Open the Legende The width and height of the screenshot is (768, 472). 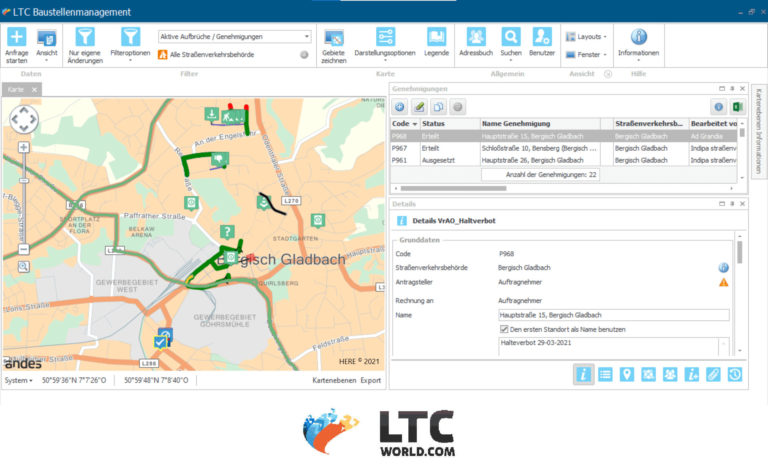point(436,42)
